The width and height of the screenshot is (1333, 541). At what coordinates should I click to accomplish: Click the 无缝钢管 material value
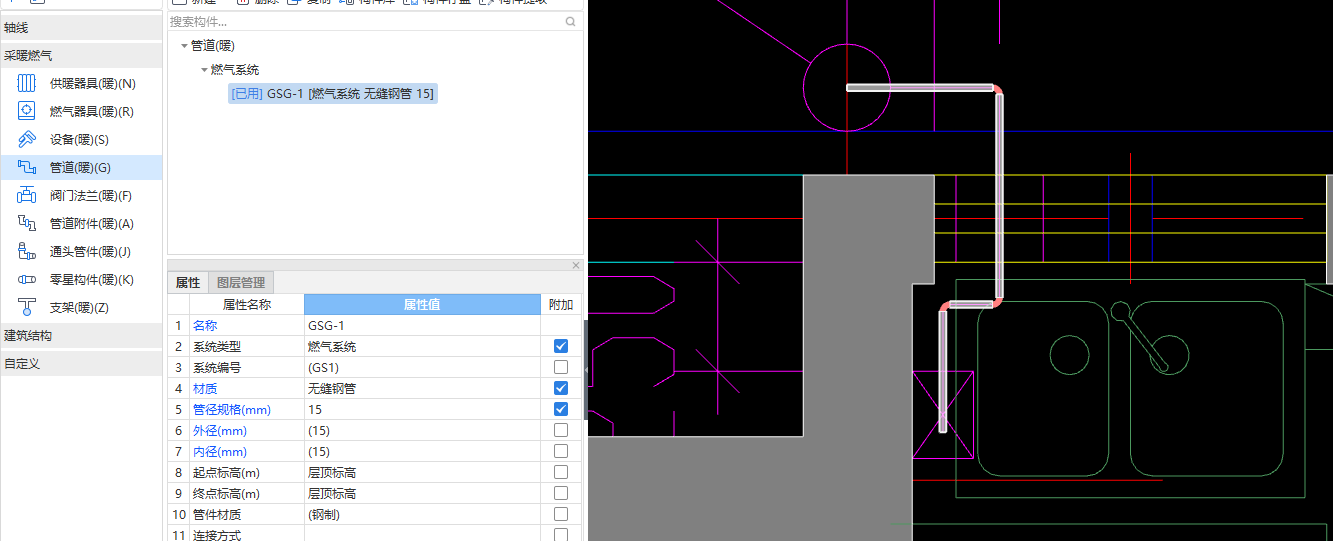click(422, 388)
